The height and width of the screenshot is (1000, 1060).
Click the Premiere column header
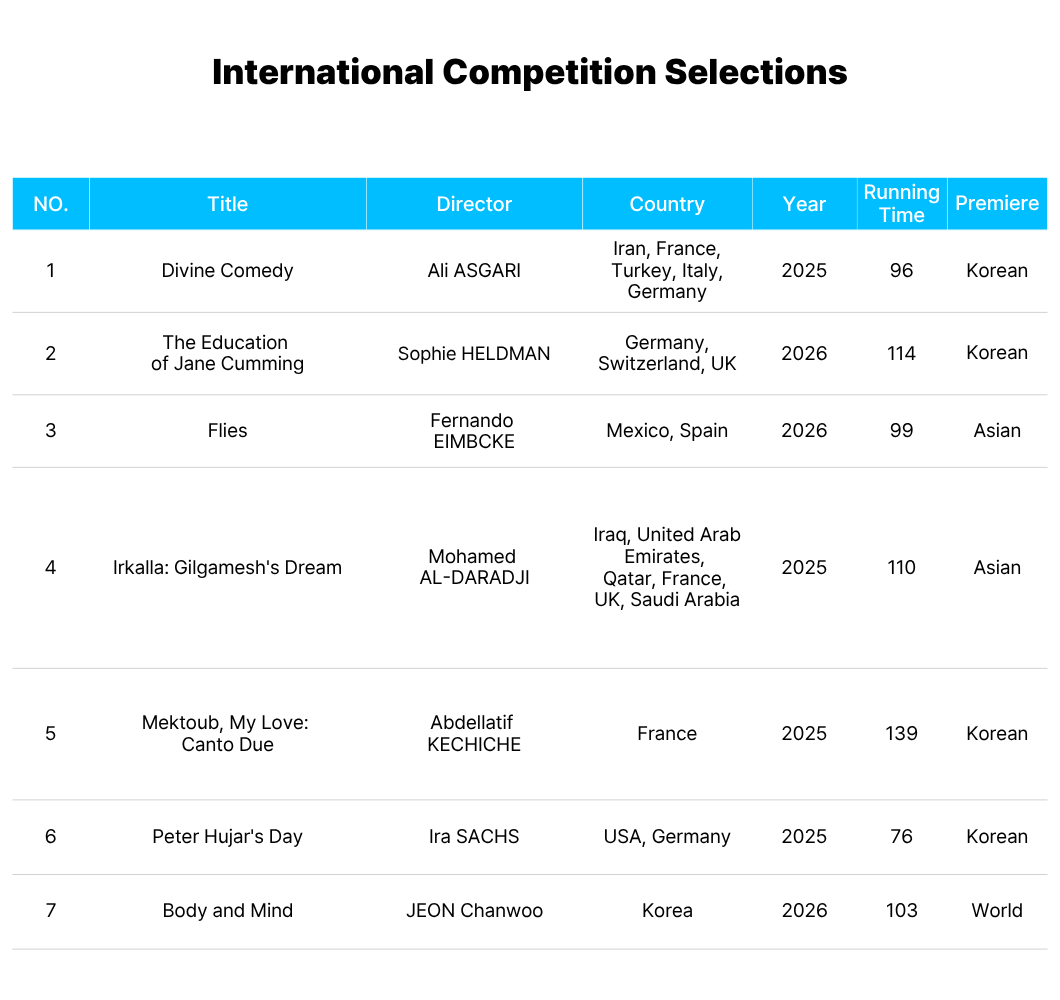[x=996, y=204]
